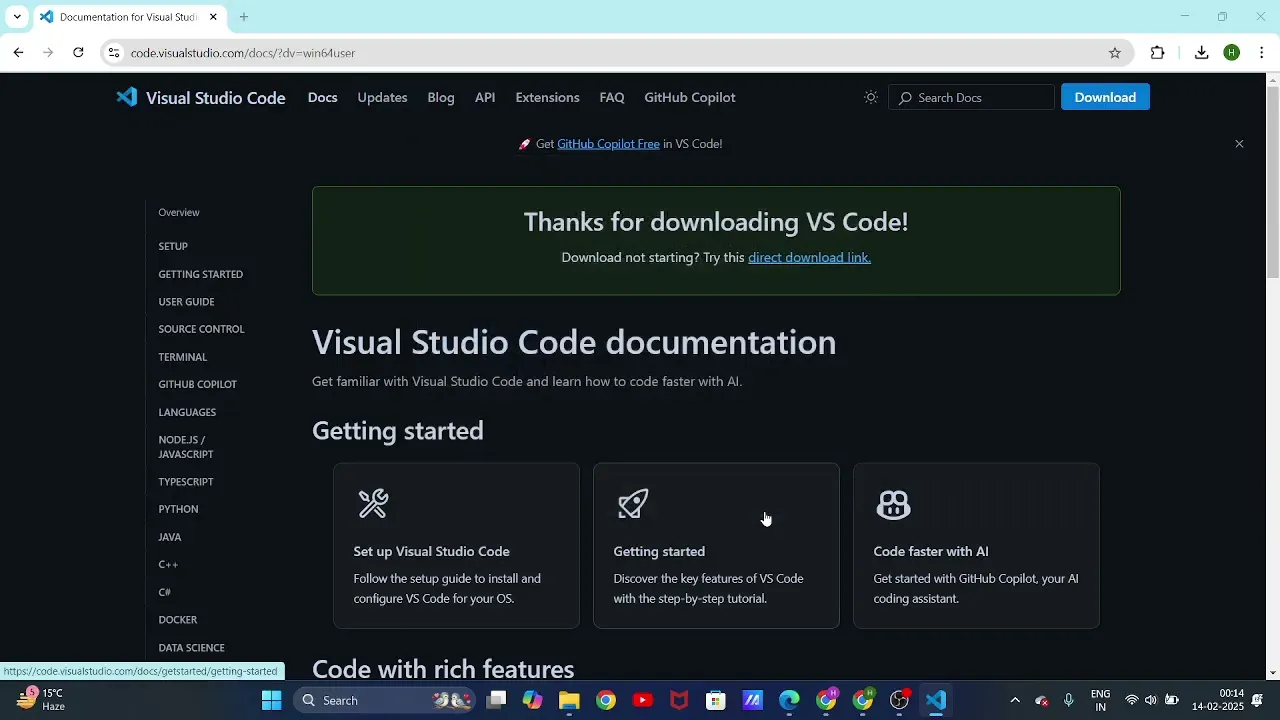This screenshot has height=720, width=1280.
Task: Select Overview in the docs sidebar
Action: point(179,212)
